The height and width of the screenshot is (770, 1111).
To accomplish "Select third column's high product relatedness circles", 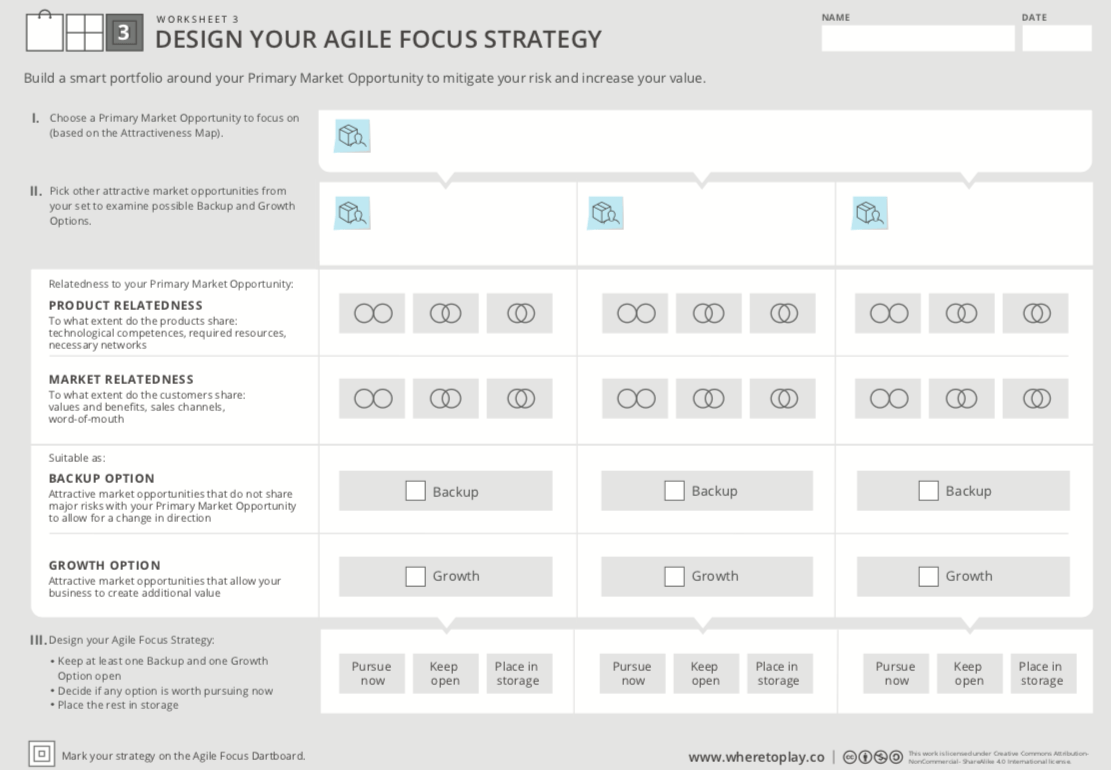I will pyautogui.click(x=1035, y=313).
